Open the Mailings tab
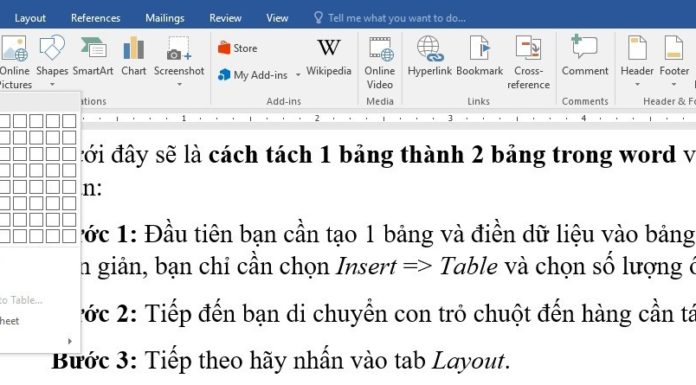 165,18
